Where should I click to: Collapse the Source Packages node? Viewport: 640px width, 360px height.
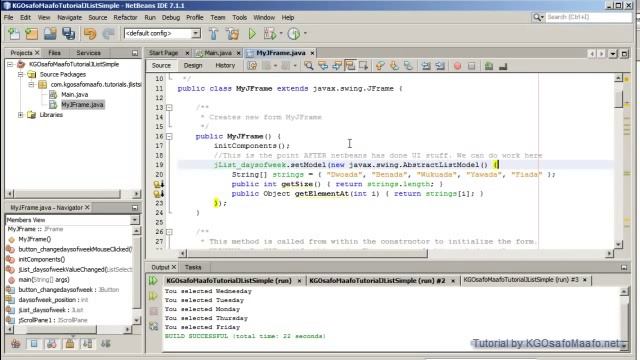pyautogui.click(x=20, y=75)
